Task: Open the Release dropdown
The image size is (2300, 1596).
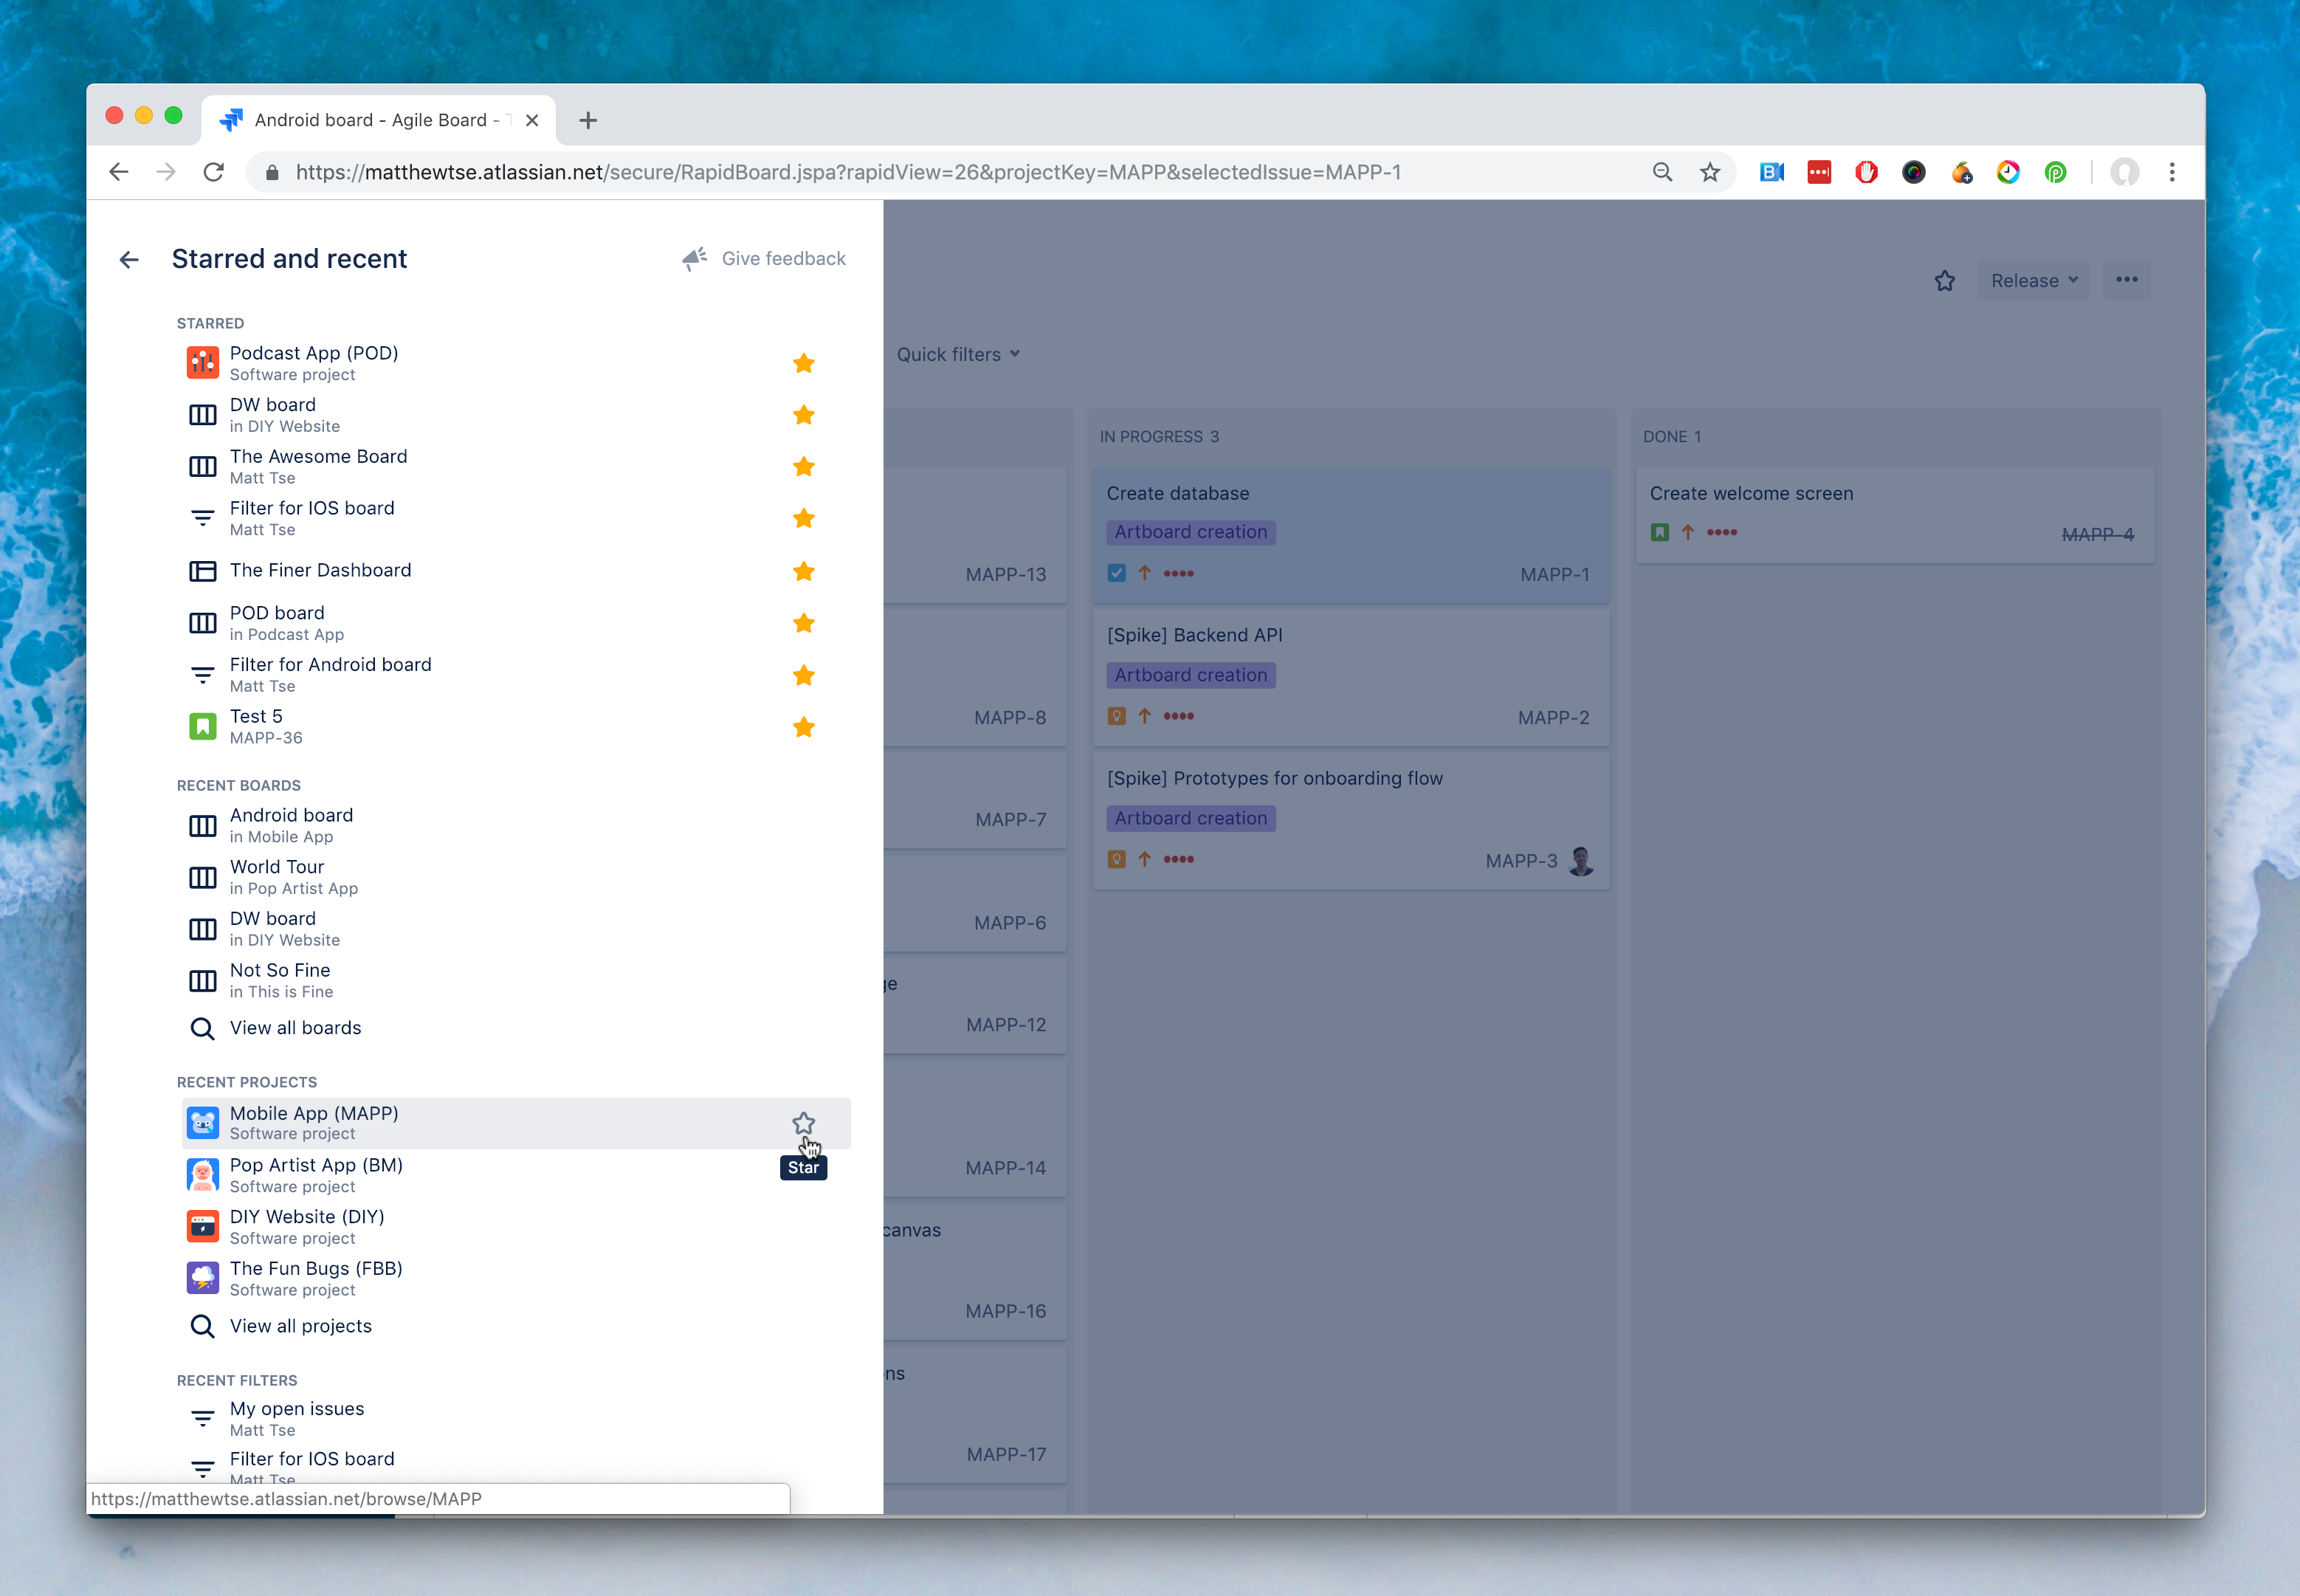Action: 2034,281
